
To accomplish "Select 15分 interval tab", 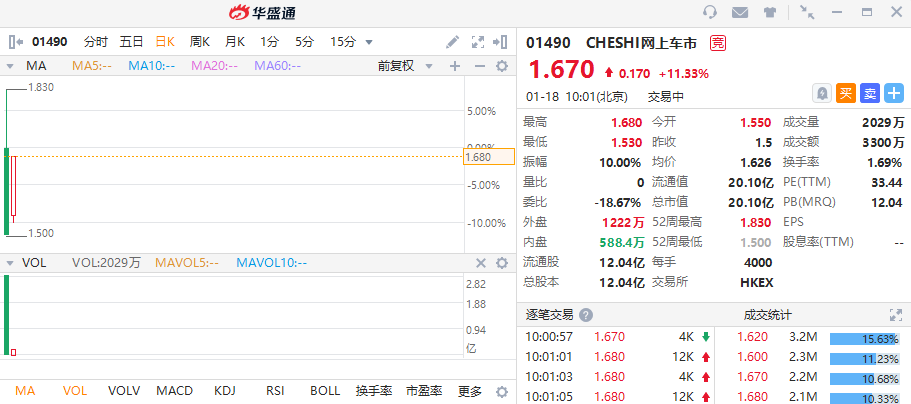I will coord(343,42).
